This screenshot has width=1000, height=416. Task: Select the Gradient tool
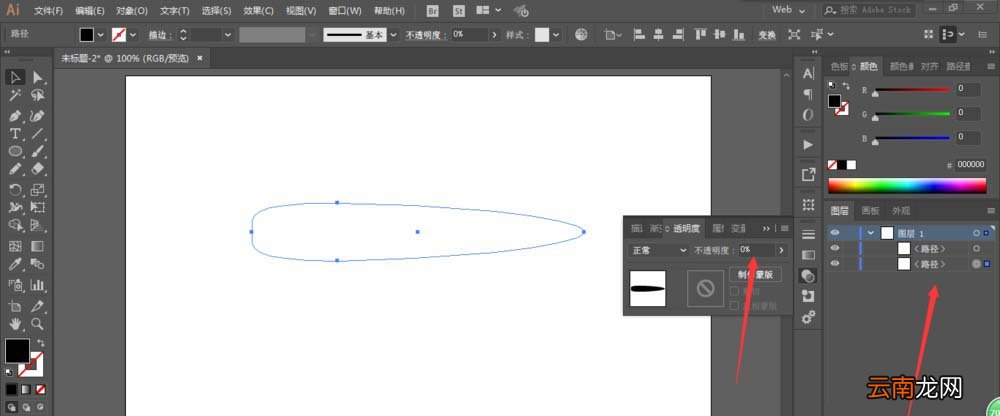click(38, 246)
